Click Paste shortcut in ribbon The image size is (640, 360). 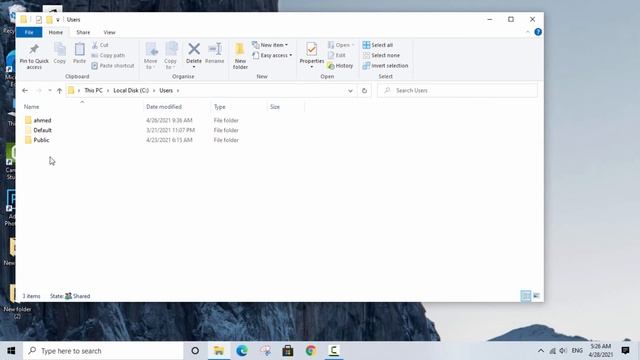(x=113, y=65)
